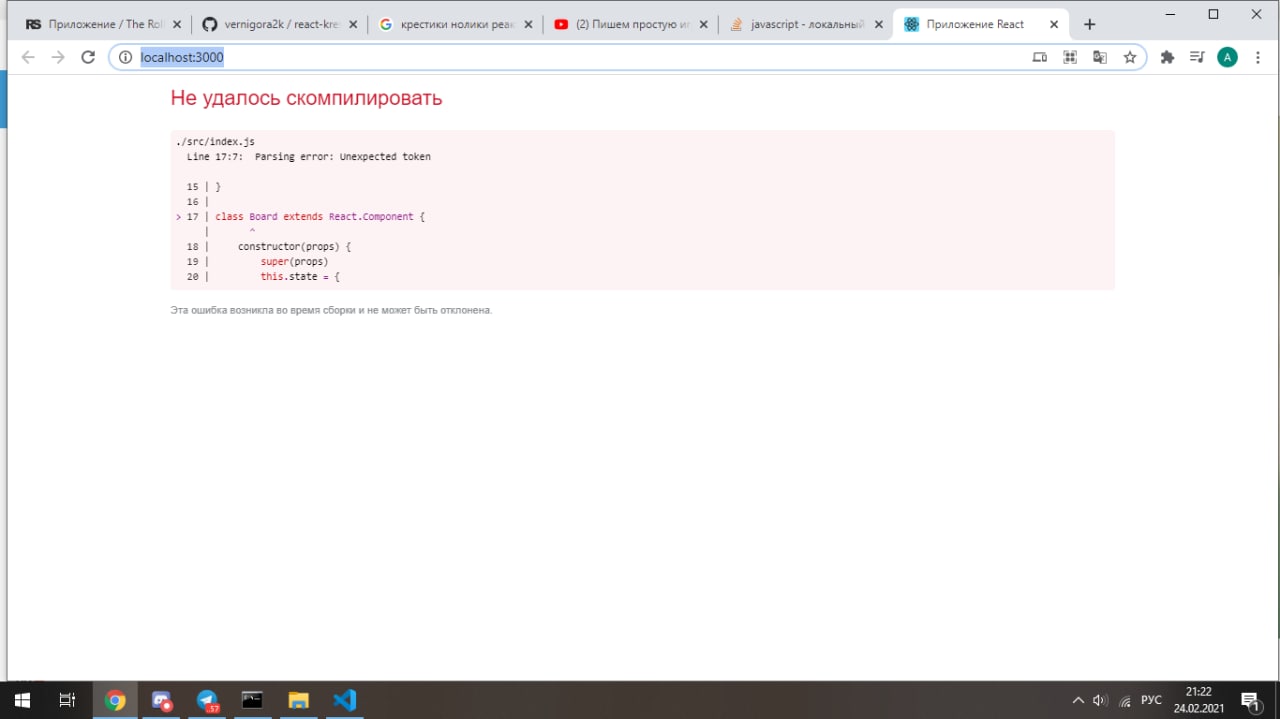Click the heading Не удалось скомпилировать
This screenshot has width=1280, height=719.
[306, 98]
